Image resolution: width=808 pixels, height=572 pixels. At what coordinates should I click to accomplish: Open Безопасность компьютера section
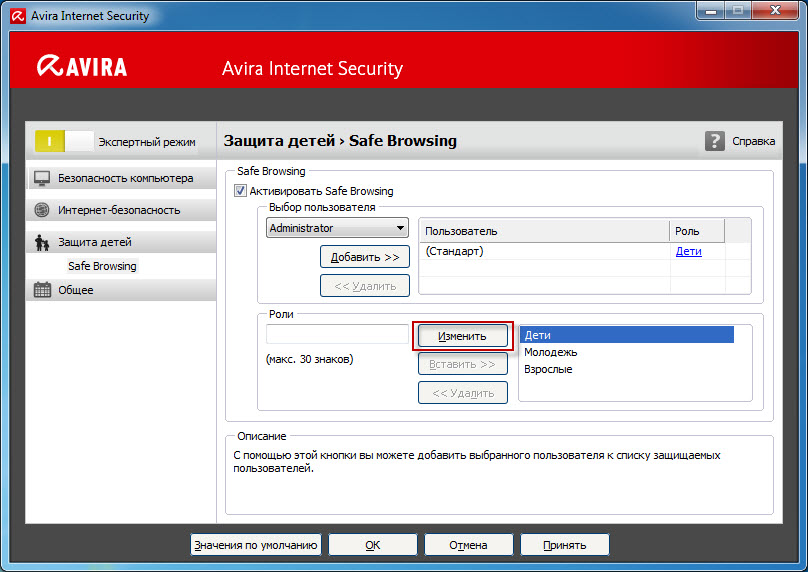coord(121,178)
